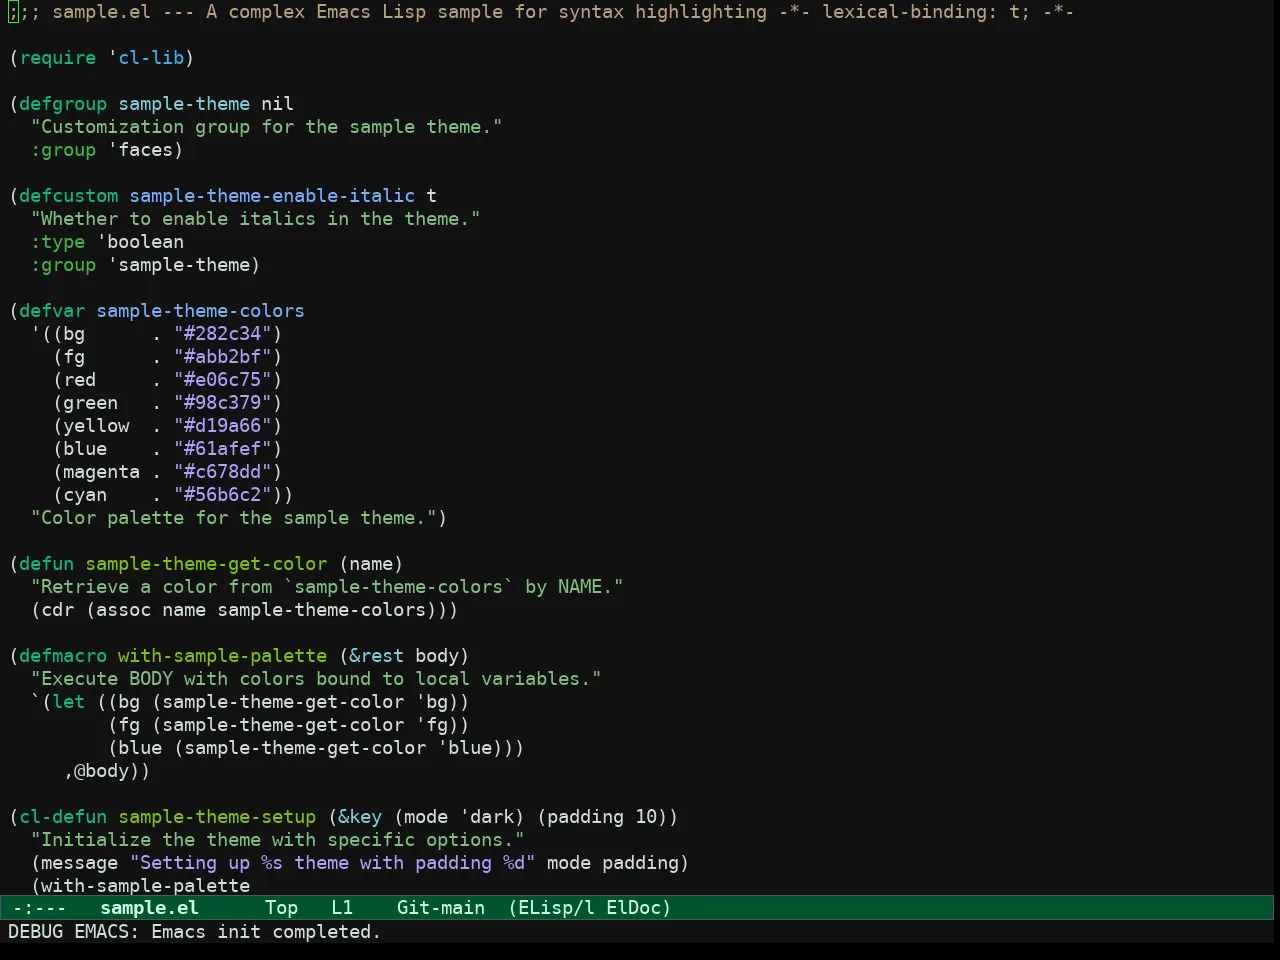Click the require keyword

(x=57, y=58)
